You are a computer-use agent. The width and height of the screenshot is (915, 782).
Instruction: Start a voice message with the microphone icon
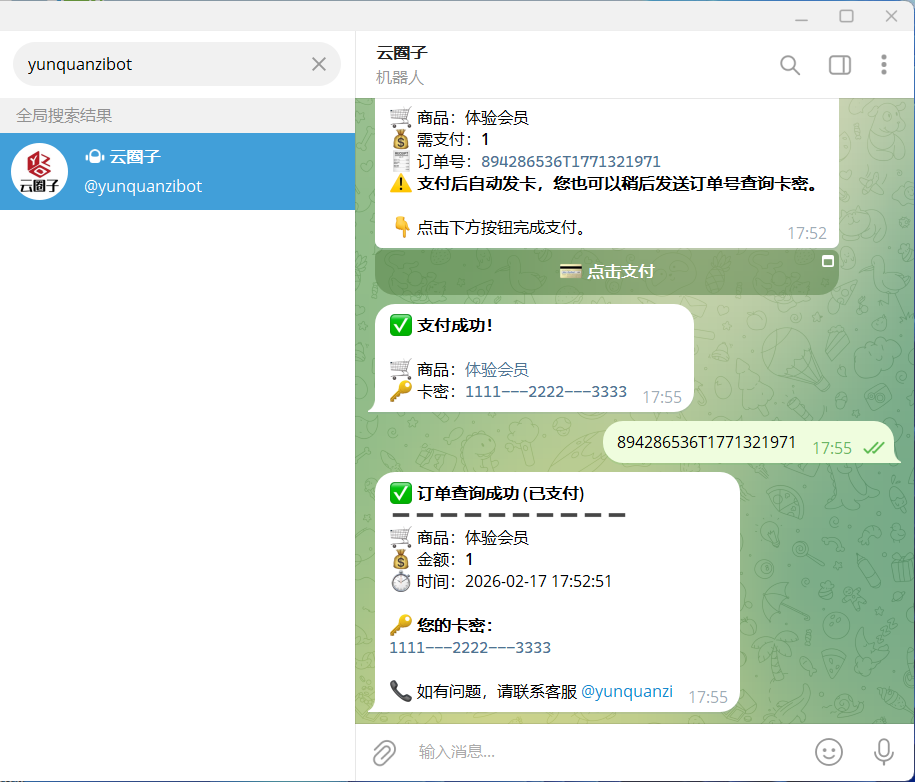pyautogui.click(x=882, y=752)
